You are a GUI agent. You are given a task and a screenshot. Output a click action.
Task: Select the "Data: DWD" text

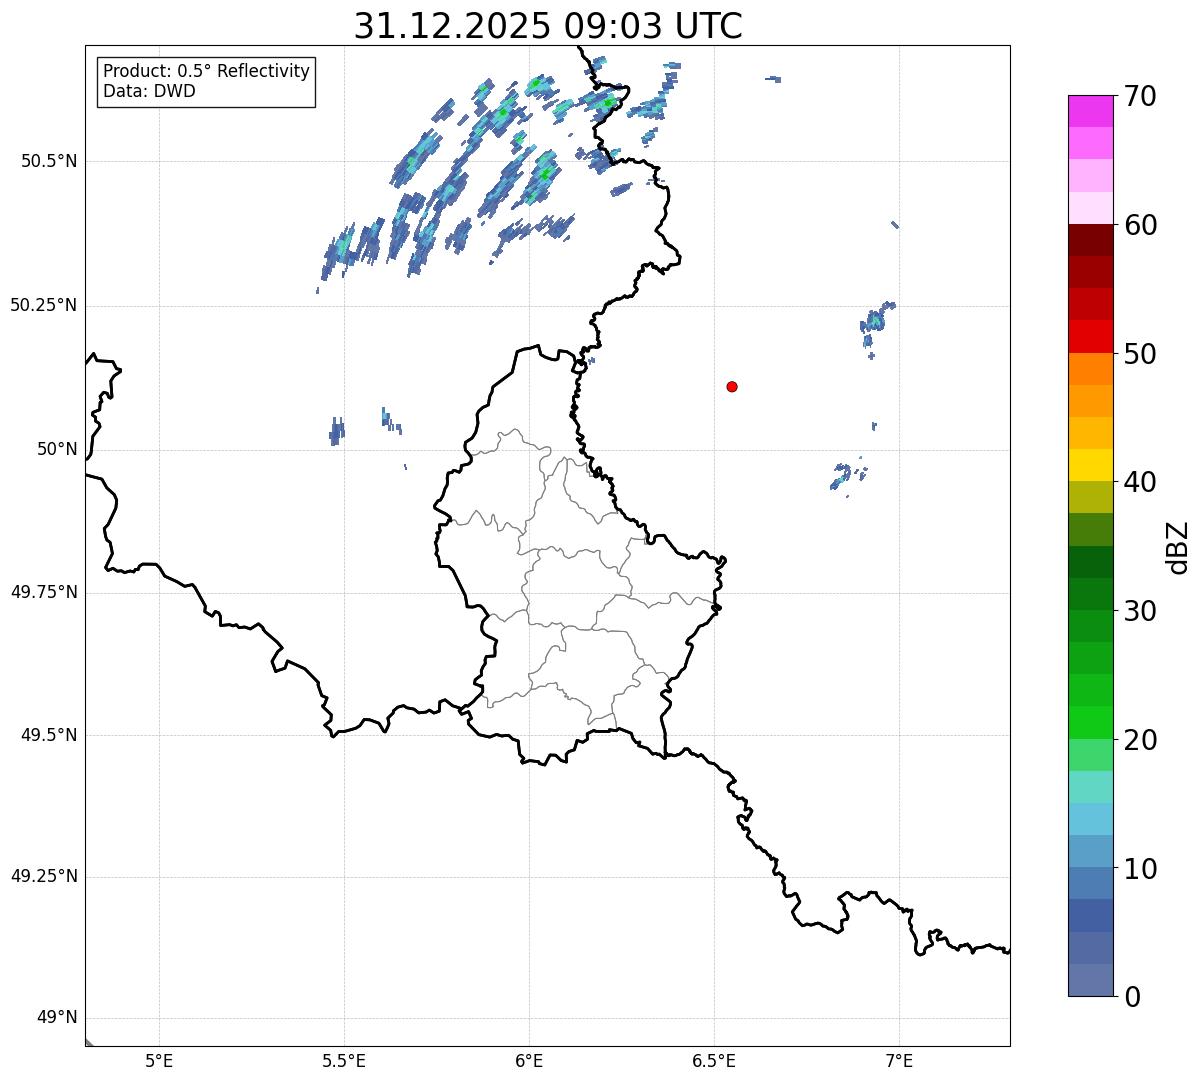pyautogui.click(x=149, y=91)
